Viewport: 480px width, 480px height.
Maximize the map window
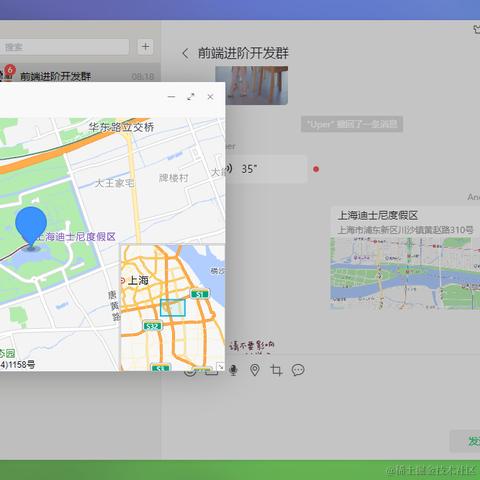point(191,97)
